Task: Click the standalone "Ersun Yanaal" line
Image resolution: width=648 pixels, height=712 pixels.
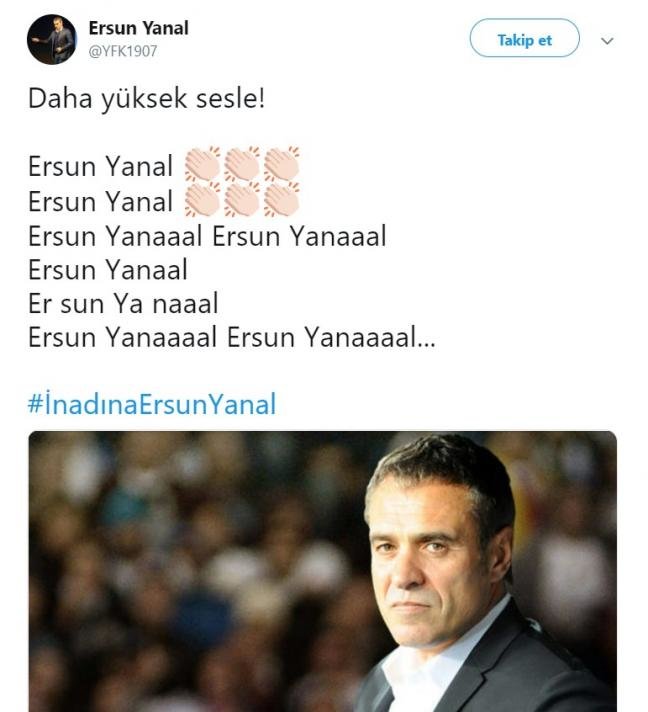Action: pyautogui.click(x=108, y=270)
